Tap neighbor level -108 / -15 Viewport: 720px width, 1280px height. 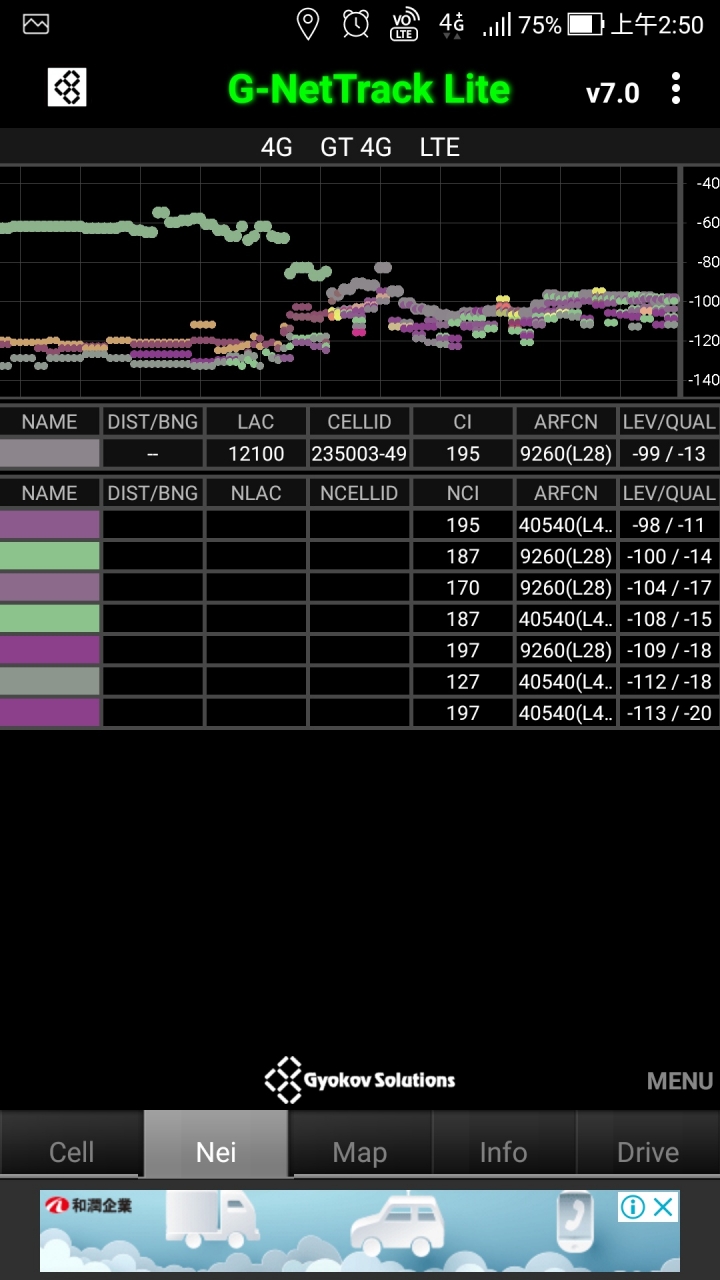(669, 618)
